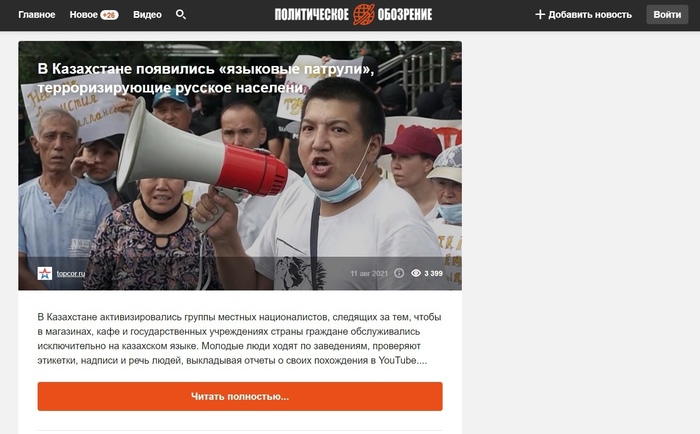Click the headline about языковые патрули
This screenshot has height=434, width=700.
click(205, 78)
